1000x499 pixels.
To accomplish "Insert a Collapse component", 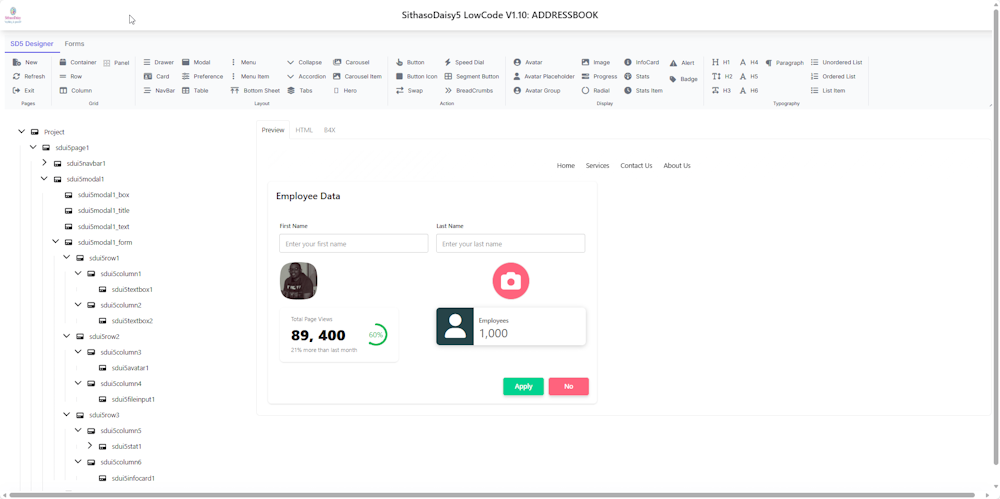I will pyautogui.click(x=304, y=63).
